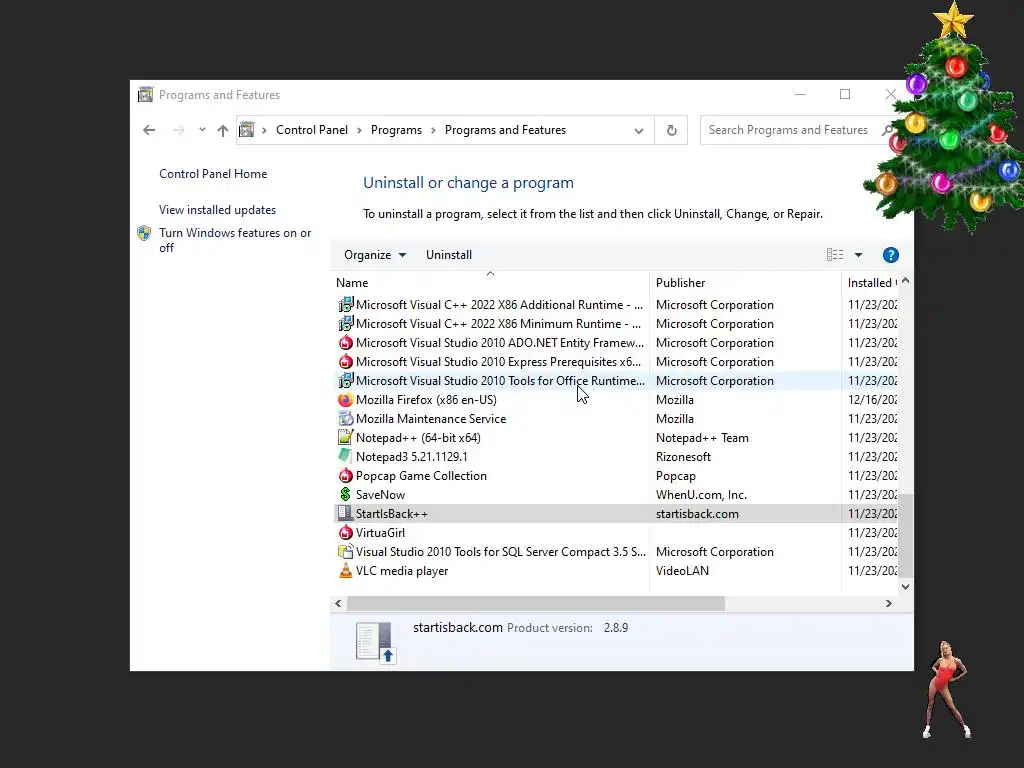Open the view options dropdown arrow
1024x768 pixels.
click(859, 255)
